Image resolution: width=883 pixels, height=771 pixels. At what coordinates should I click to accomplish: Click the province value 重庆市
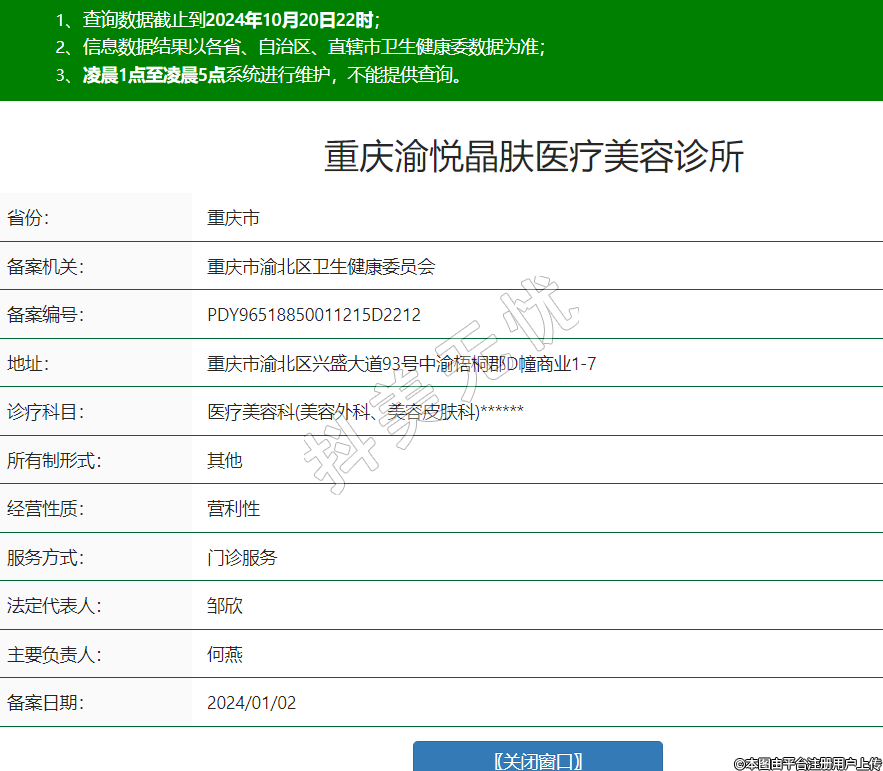click(233, 218)
